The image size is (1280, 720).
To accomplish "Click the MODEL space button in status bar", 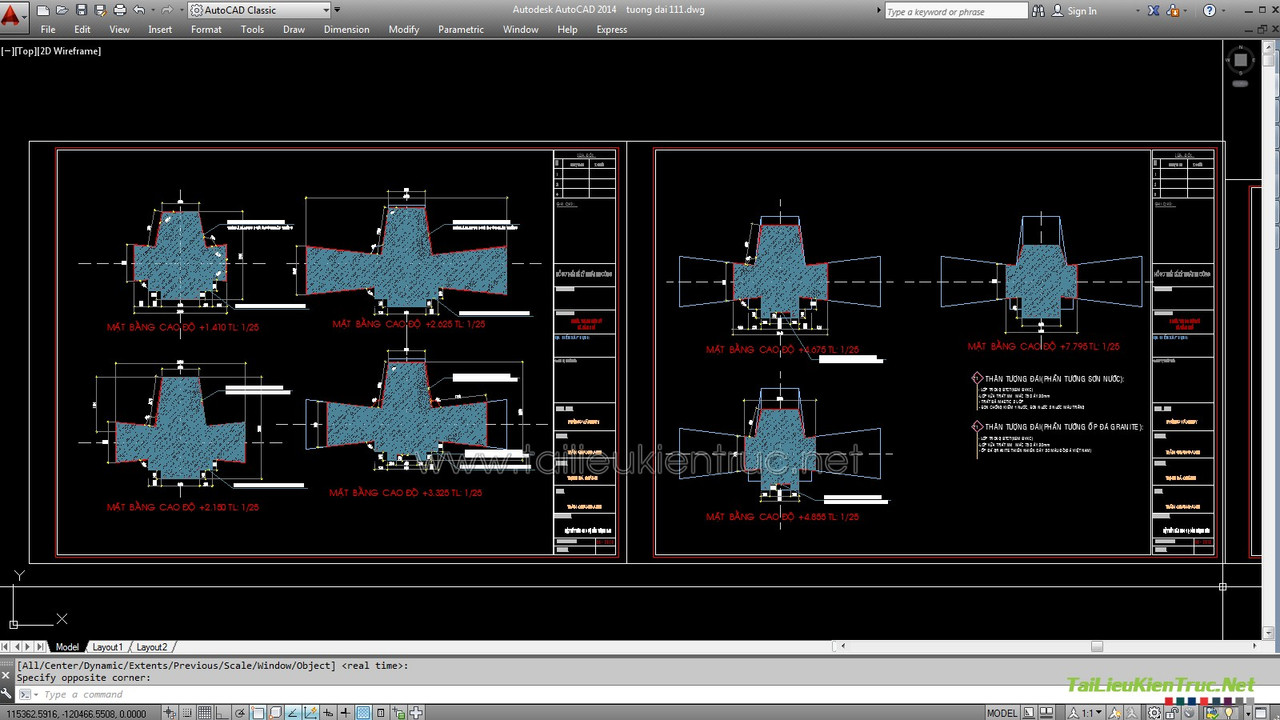I will click(1002, 712).
